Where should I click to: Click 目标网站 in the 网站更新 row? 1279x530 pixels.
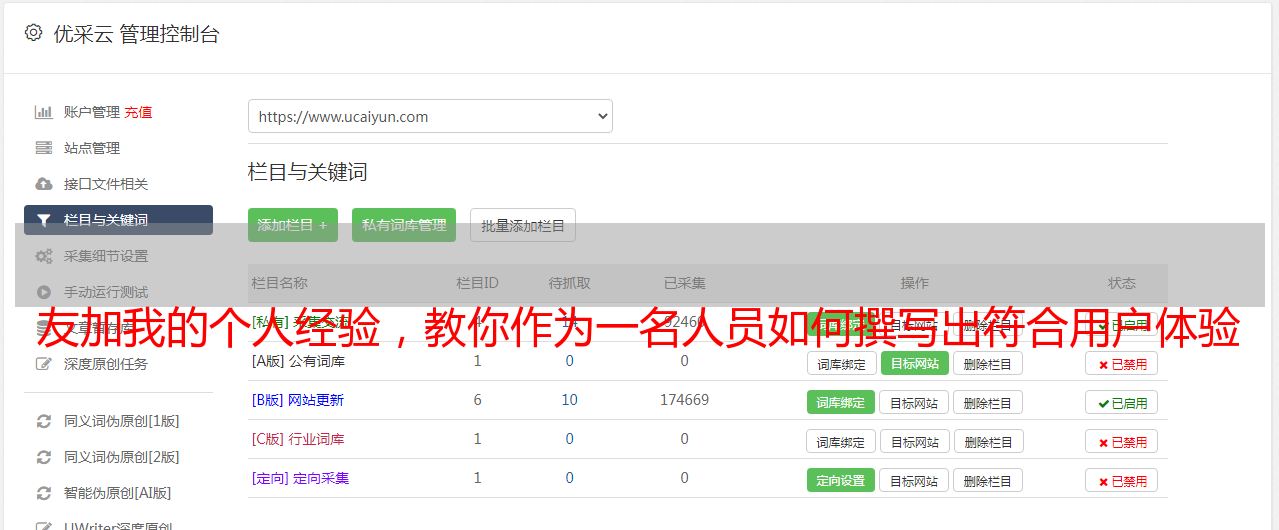914,403
